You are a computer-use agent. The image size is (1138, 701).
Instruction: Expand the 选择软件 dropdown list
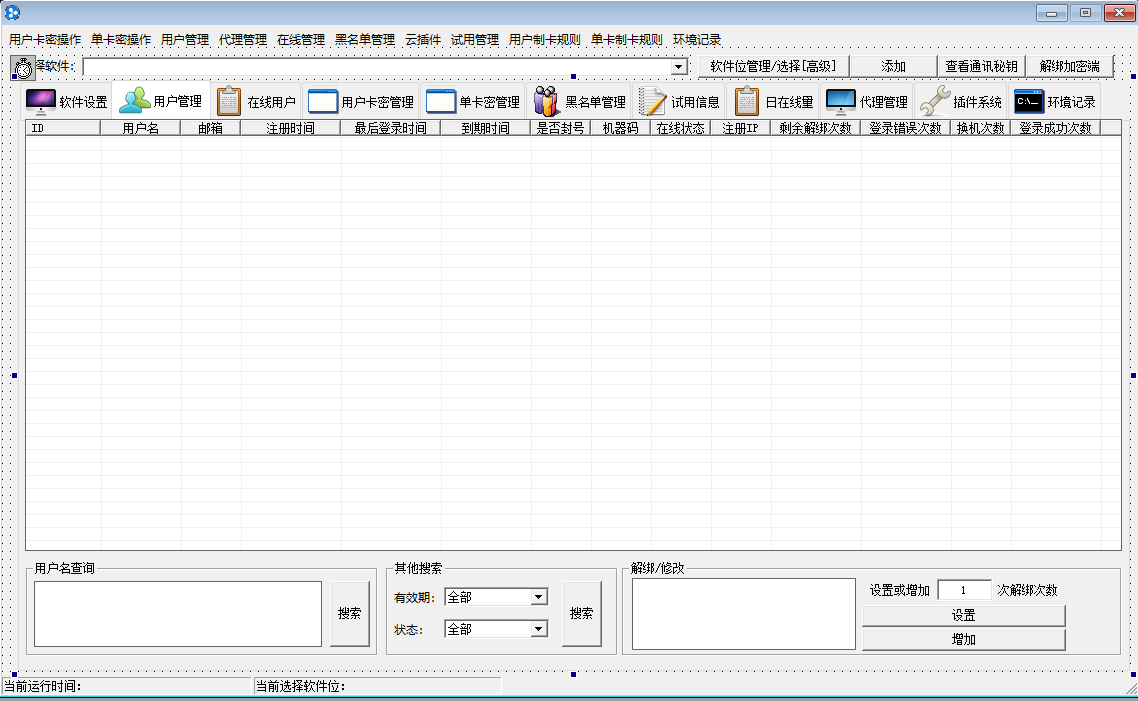pos(679,67)
